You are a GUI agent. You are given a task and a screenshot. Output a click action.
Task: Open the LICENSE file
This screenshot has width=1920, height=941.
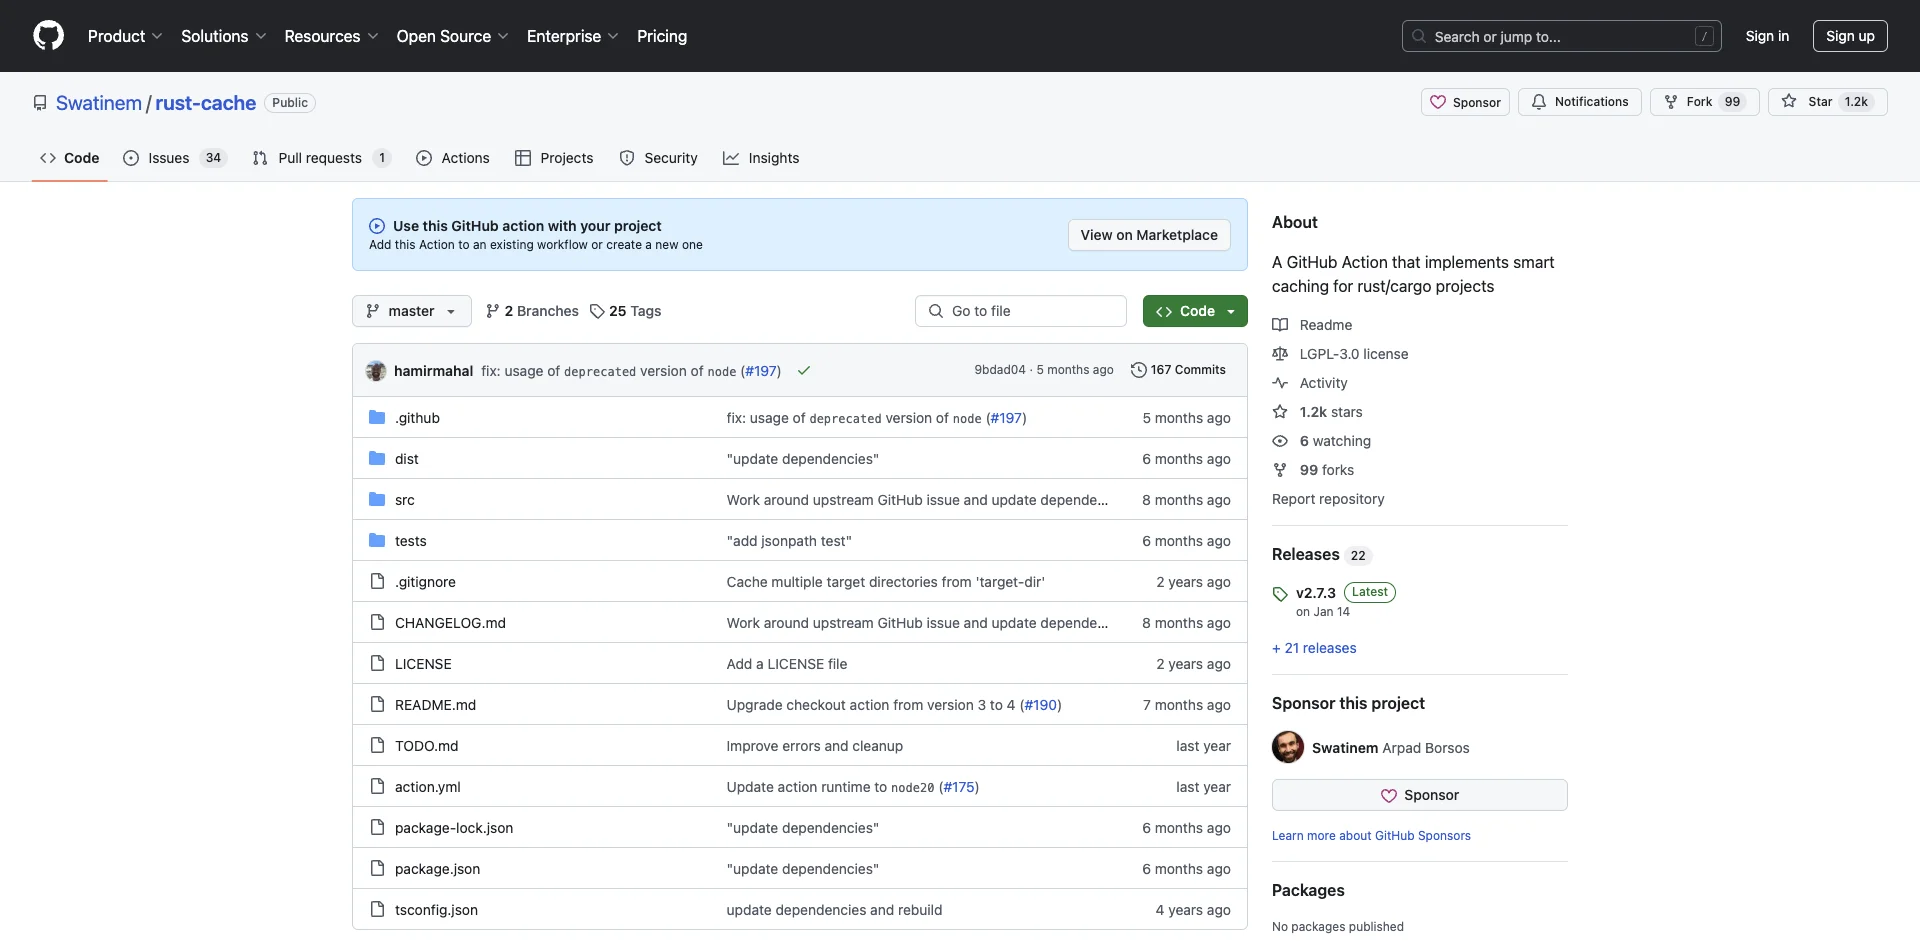click(x=423, y=664)
